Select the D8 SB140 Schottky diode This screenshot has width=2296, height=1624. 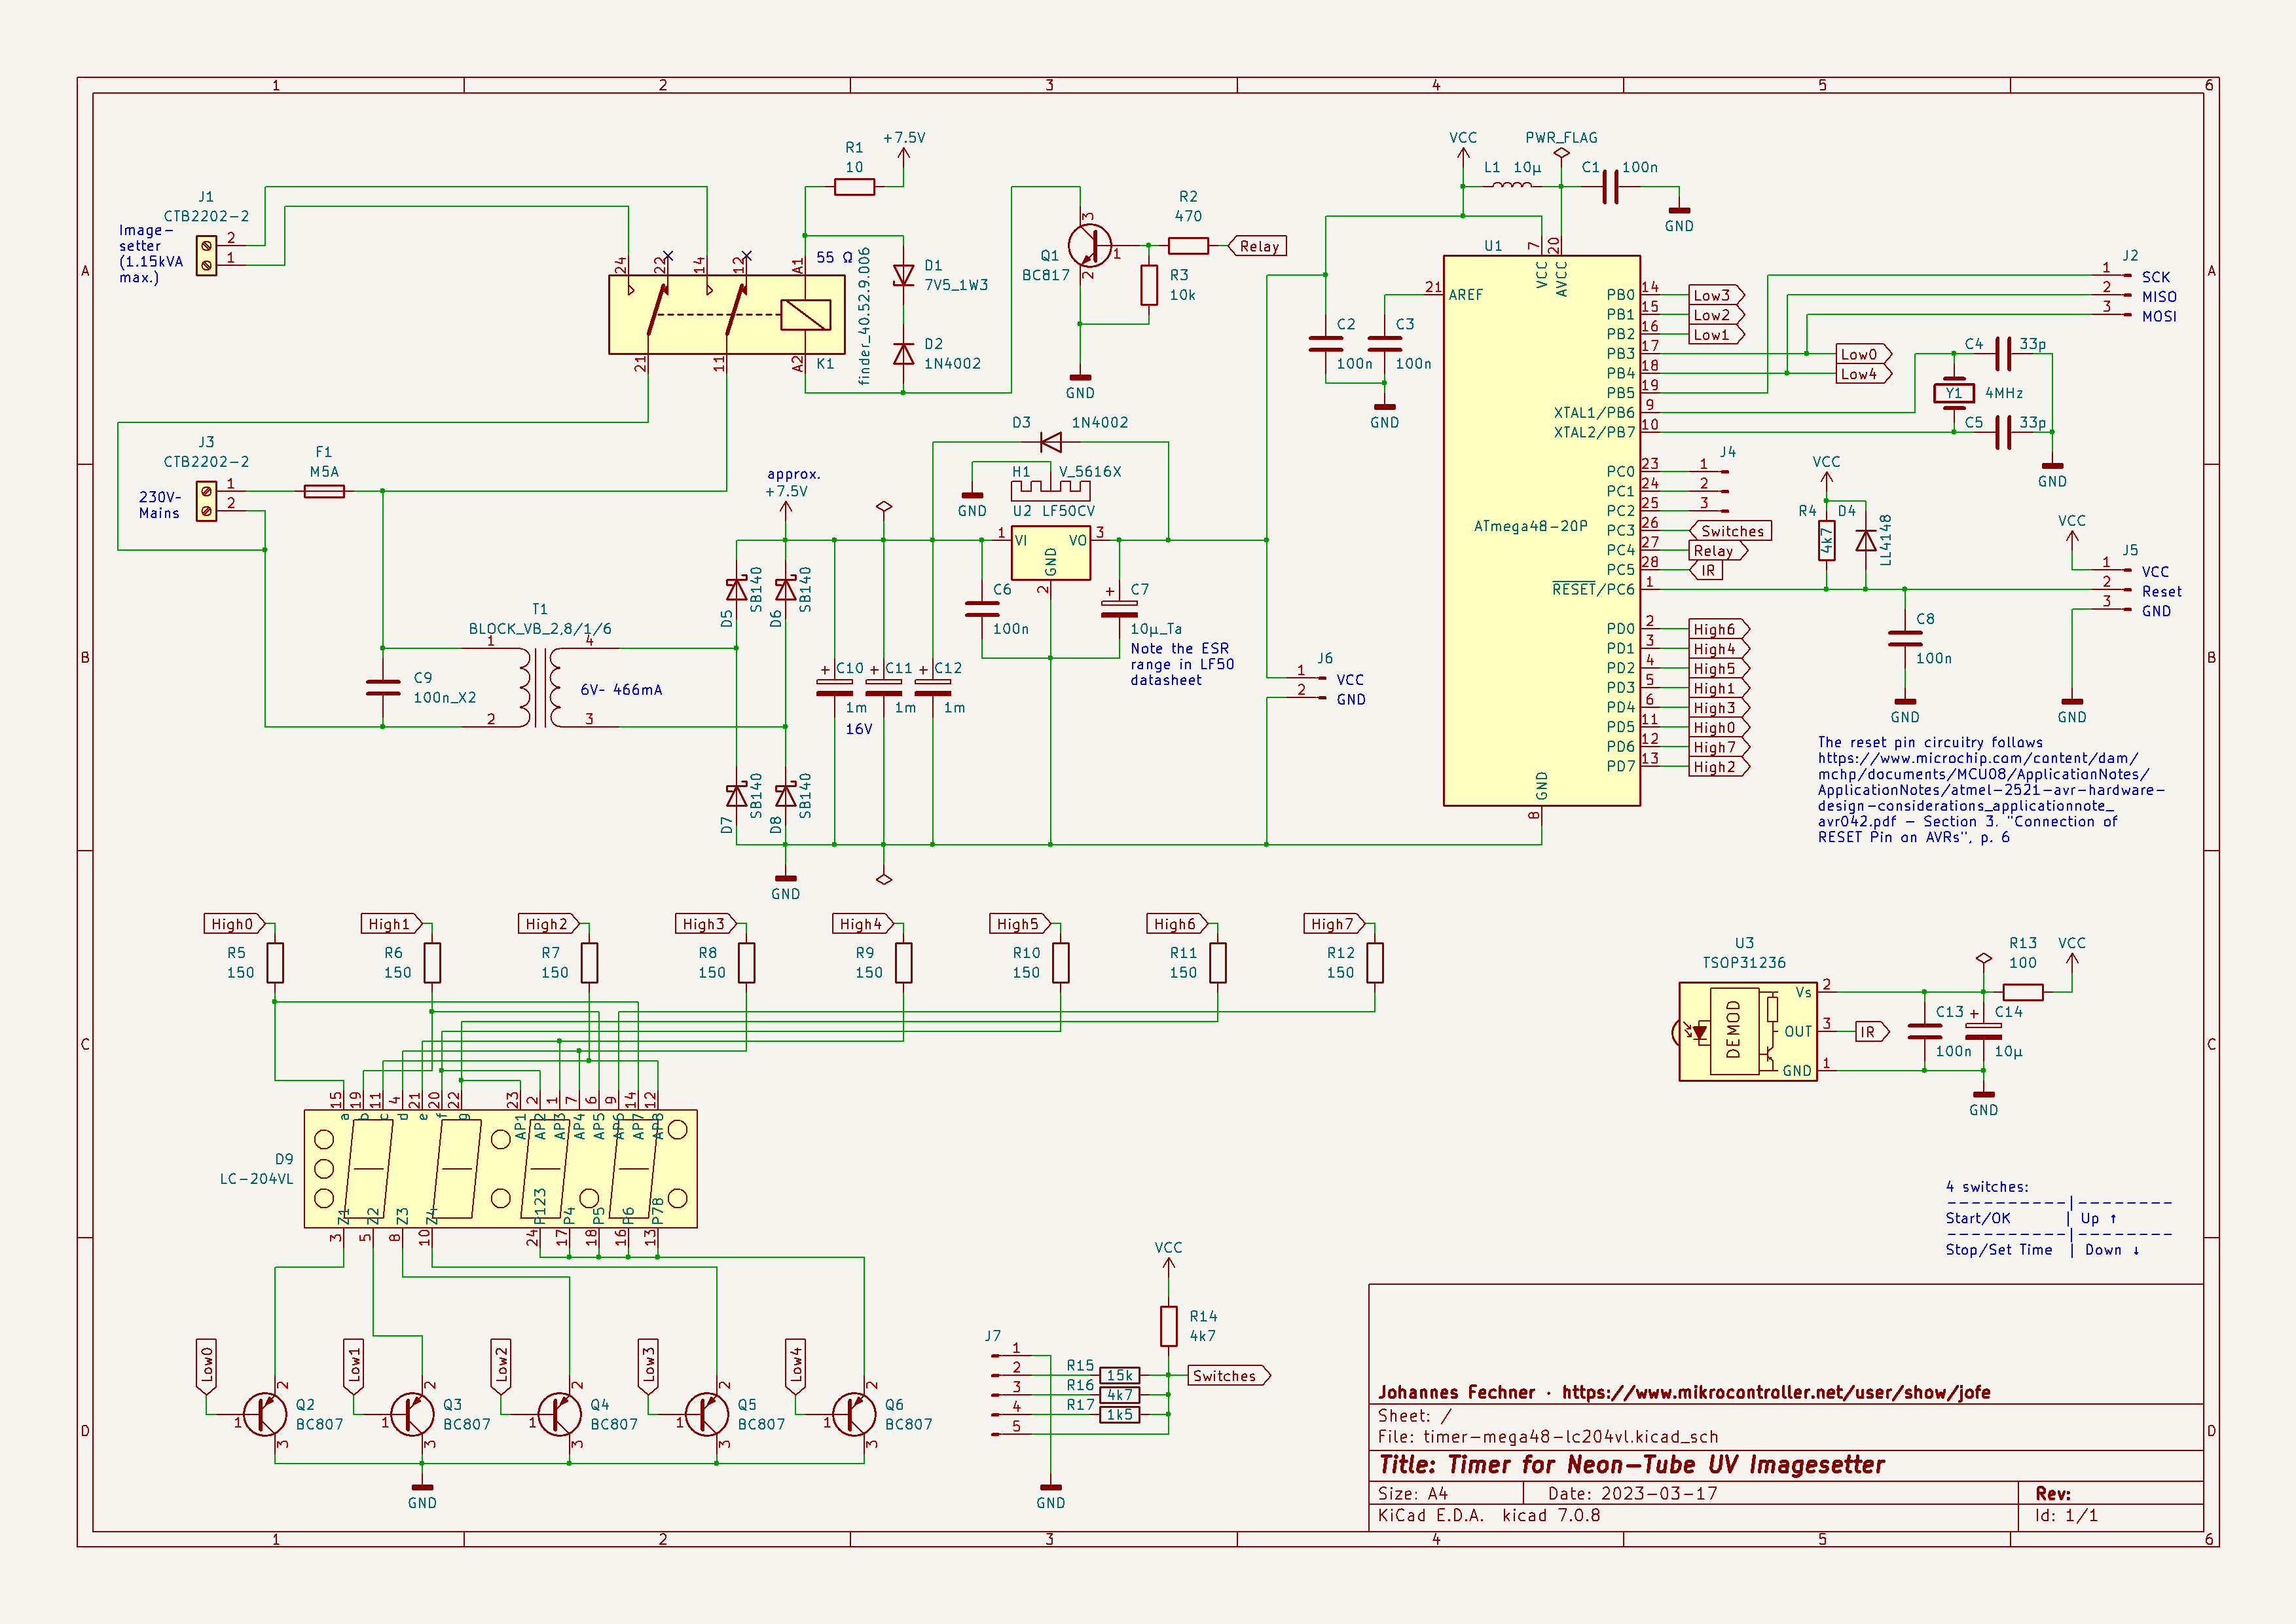coord(786,795)
